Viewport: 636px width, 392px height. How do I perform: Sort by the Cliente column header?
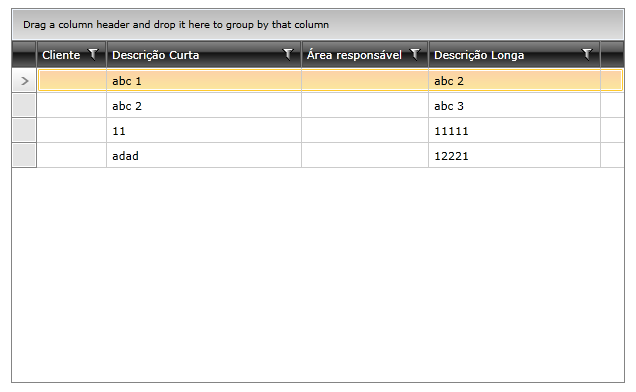point(61,55)
